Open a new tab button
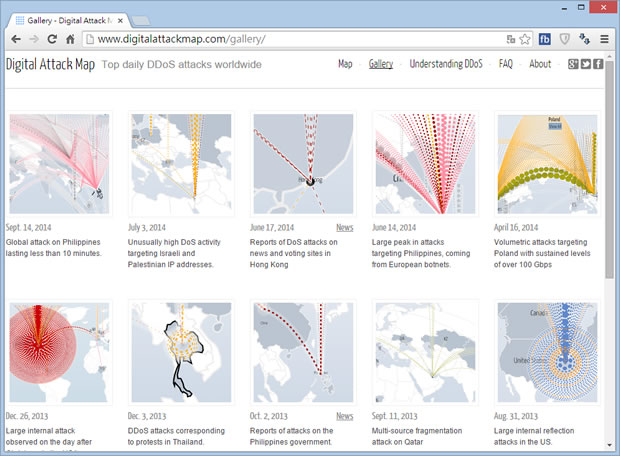This screenshot has width=620, height=456. [x=141, y=21]
